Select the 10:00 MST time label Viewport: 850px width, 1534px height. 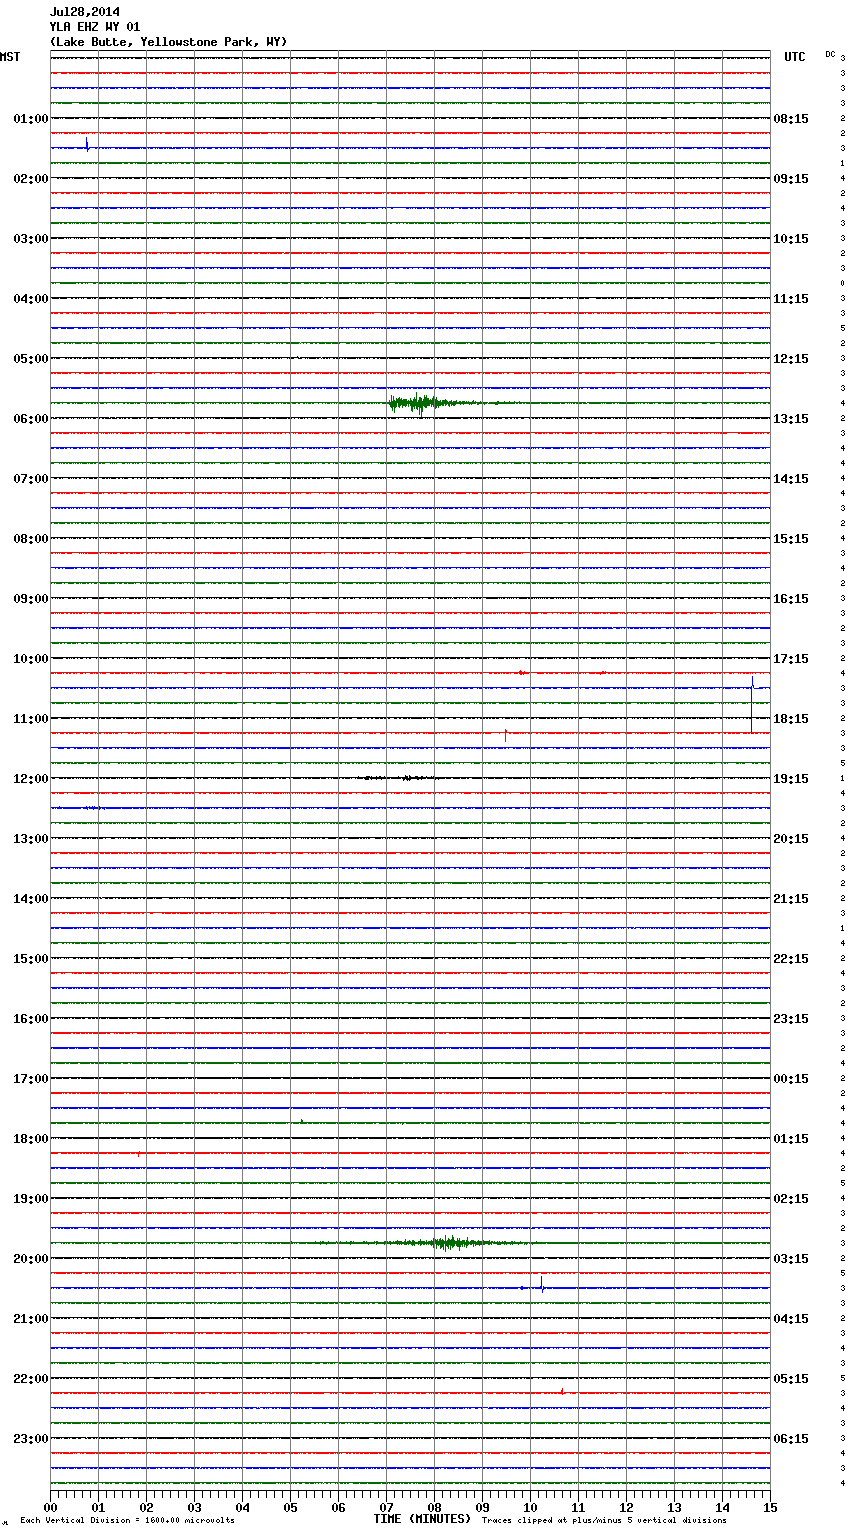coord(31,659)
